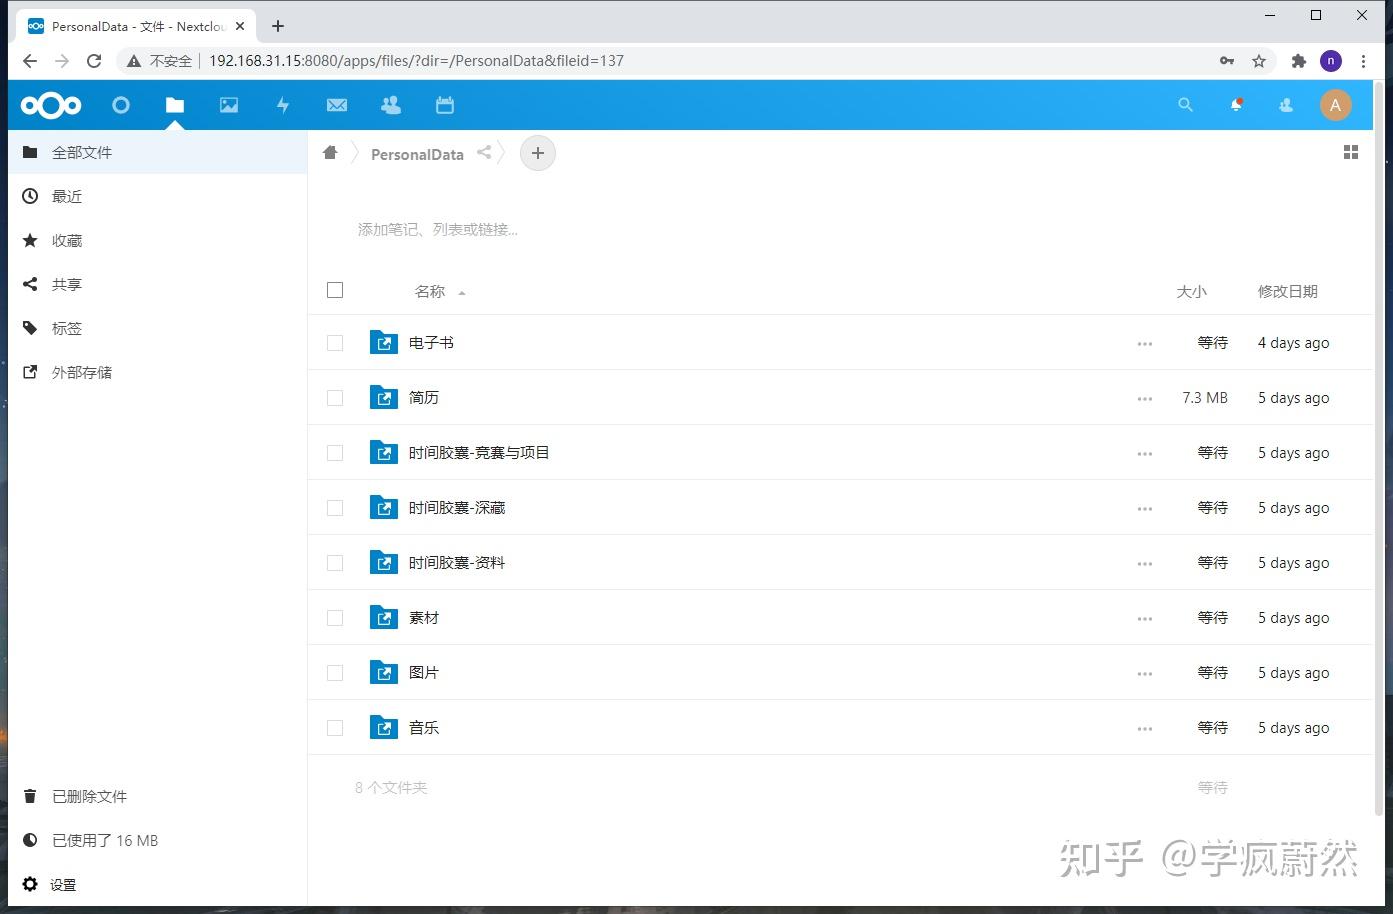
Task: Open the actions menu for 图片
Action: (x=1145, y=672)
